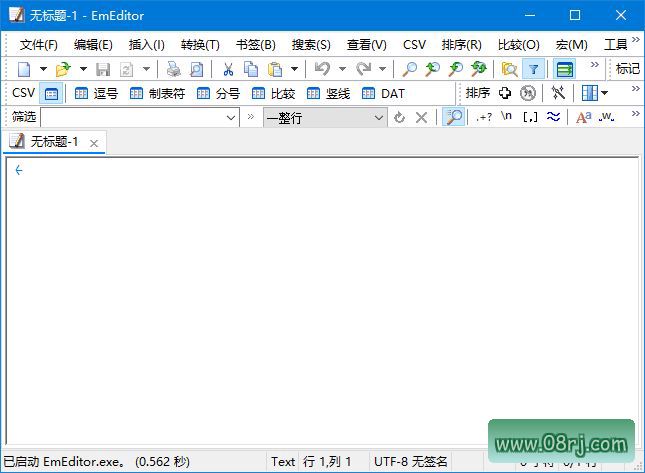Image resolution: width=645 pixels, height=473 pixels.
Task: Toggle the green wrap-by-window button
Action: (x=564, y=69)
